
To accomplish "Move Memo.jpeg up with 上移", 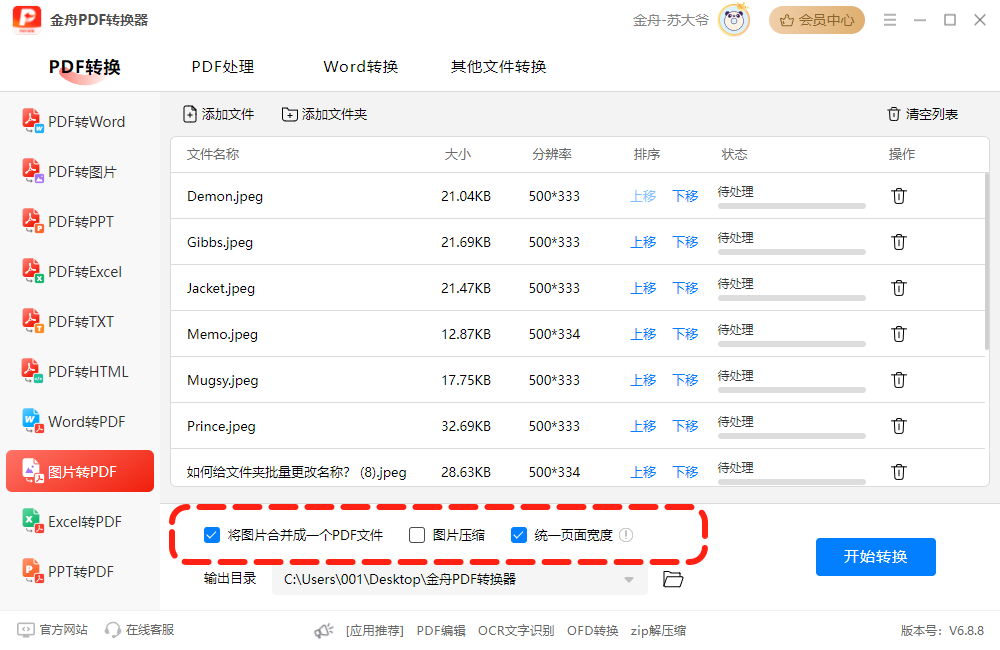I will click(x=643, y=334).
